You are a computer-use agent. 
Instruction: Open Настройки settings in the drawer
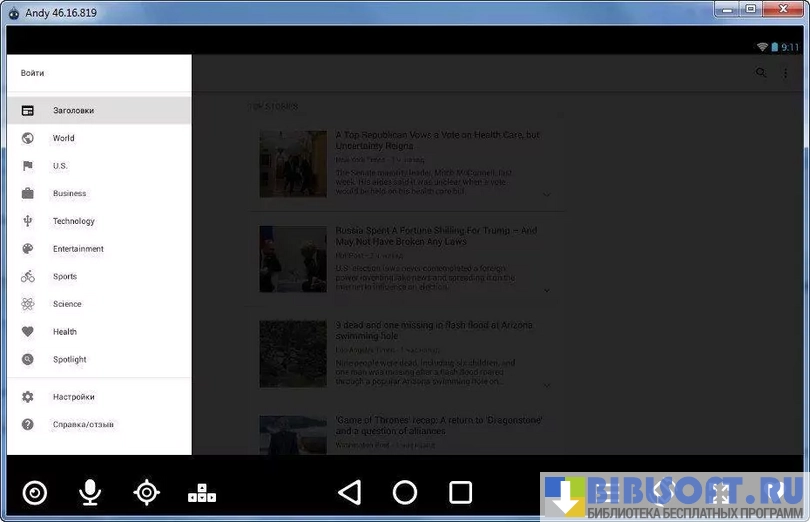click(x=74, y=397)
